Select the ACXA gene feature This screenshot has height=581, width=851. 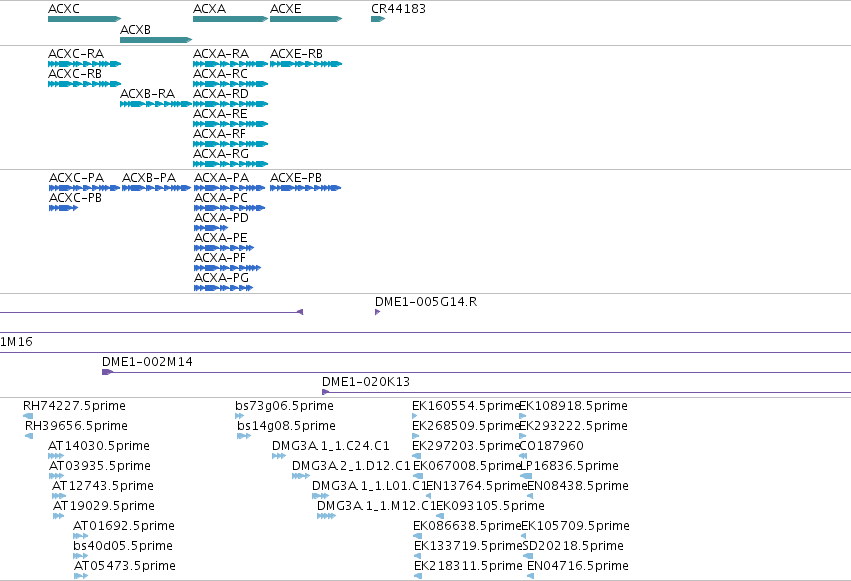click(x=230, y=19)
